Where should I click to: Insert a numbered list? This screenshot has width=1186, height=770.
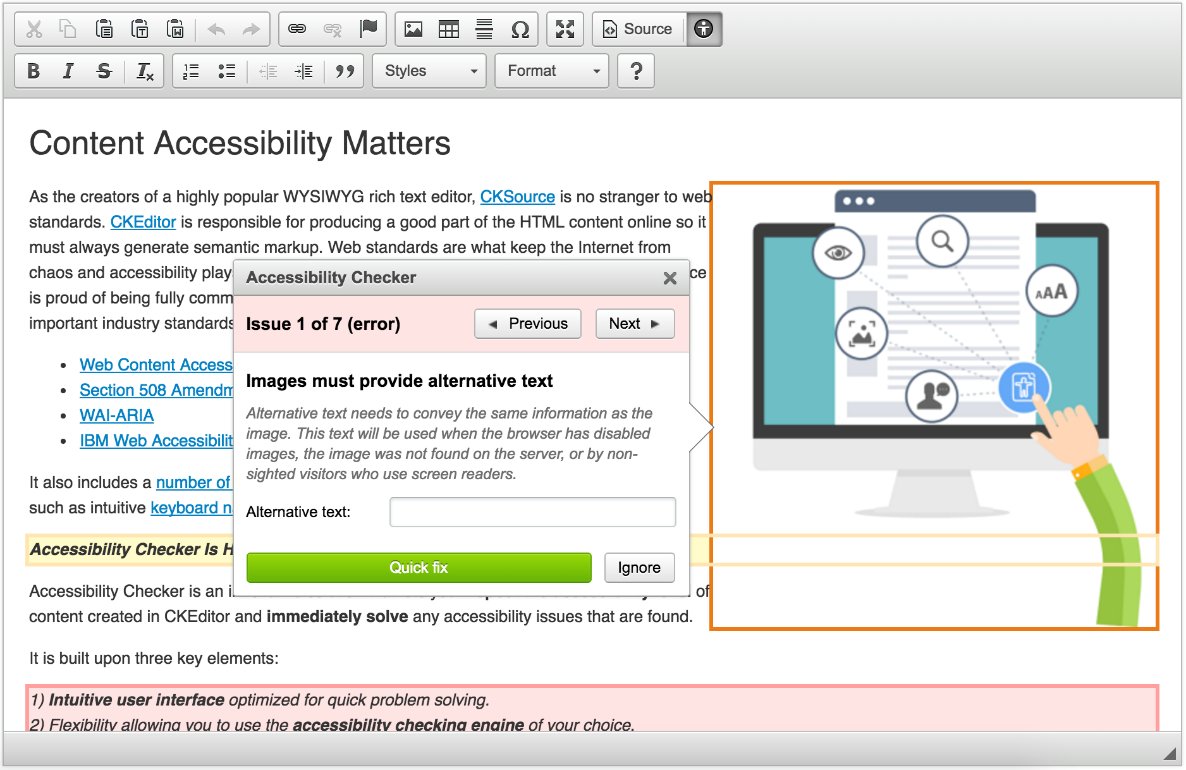point(190,70)
